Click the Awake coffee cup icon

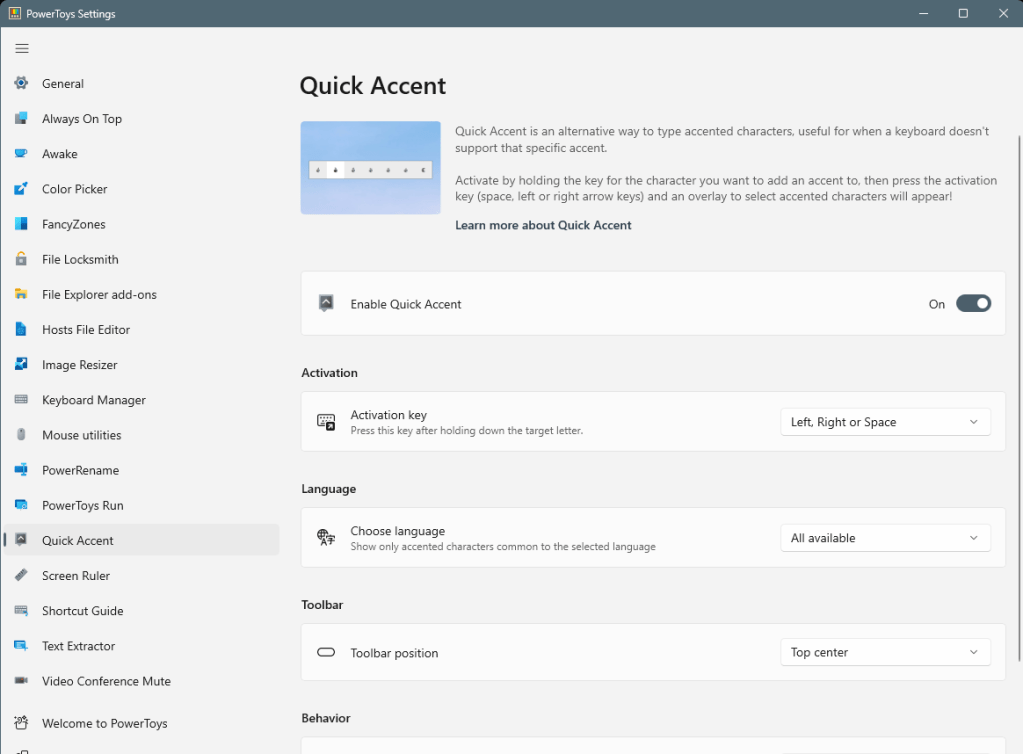(21, 154)
